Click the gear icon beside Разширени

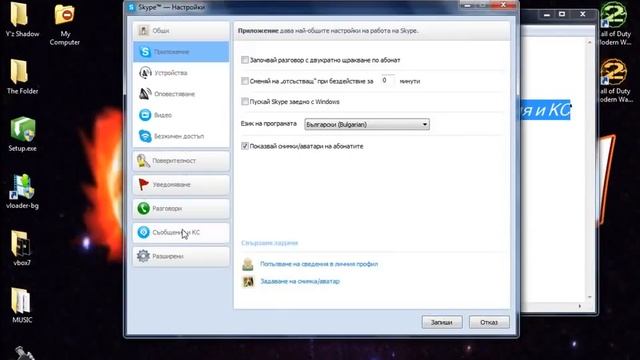(x=143, y=256)
